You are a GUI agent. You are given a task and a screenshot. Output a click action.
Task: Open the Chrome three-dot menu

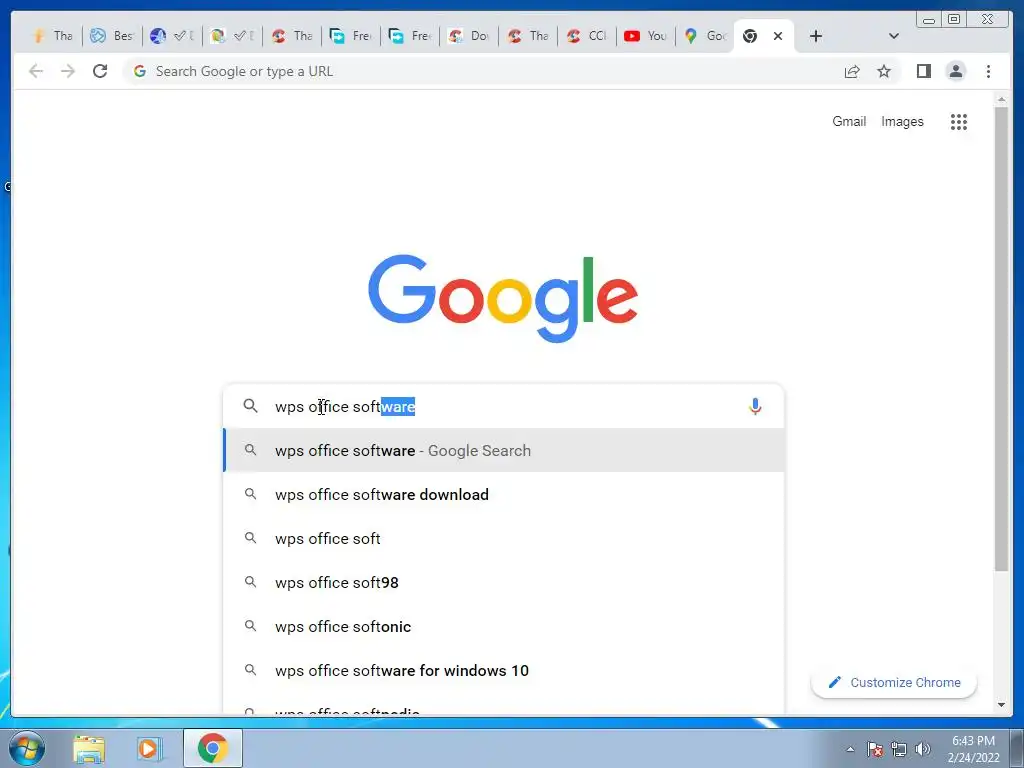coord(988,71)
